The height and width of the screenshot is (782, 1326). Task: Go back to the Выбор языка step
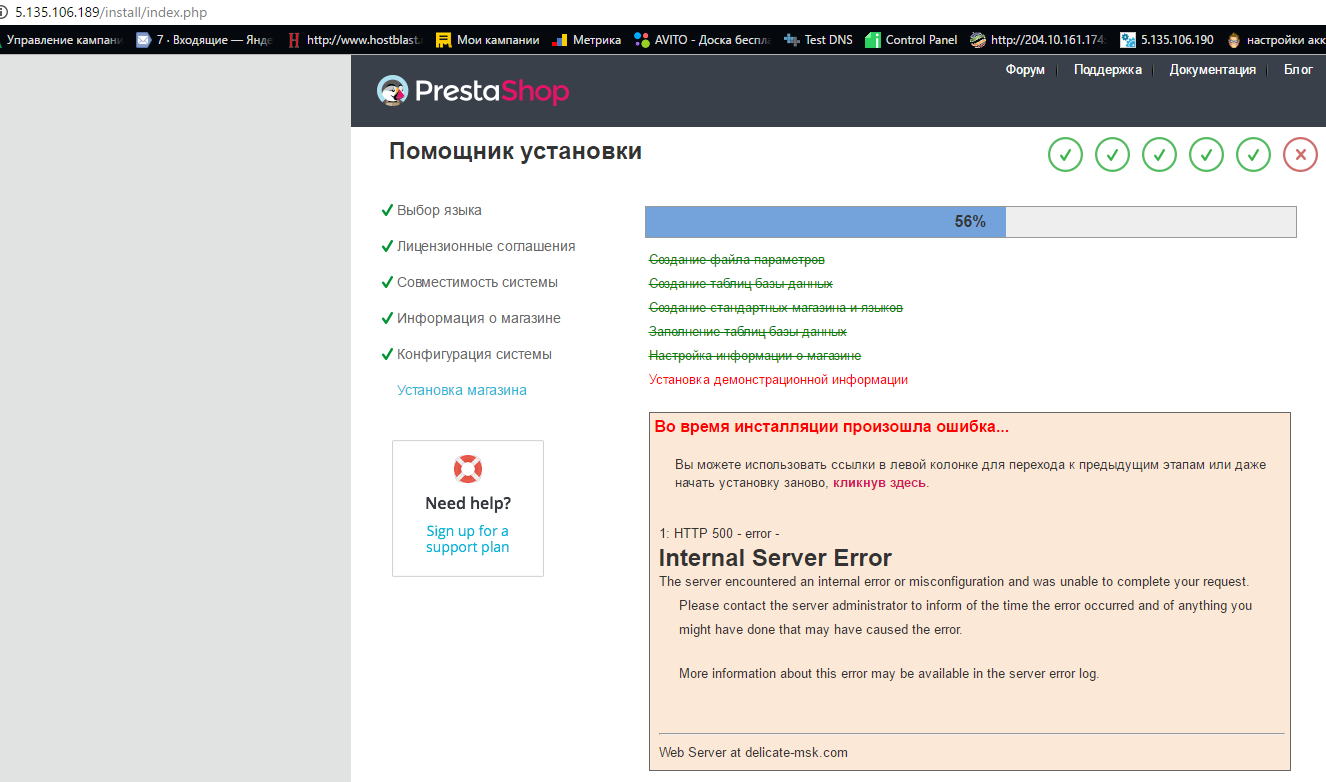[x=439, y=210]
